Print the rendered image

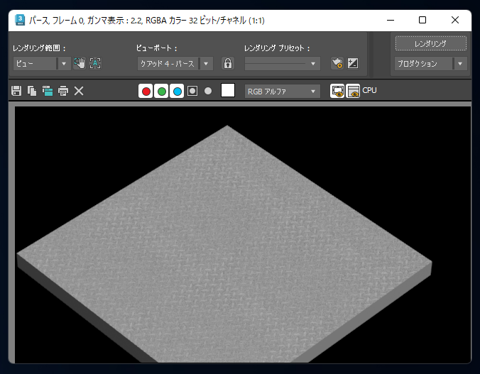click(63, 91)
